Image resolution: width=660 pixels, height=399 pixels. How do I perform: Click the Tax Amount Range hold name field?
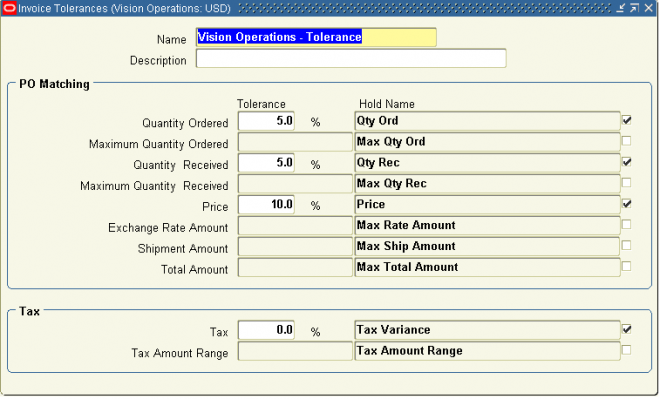[487, 351]
